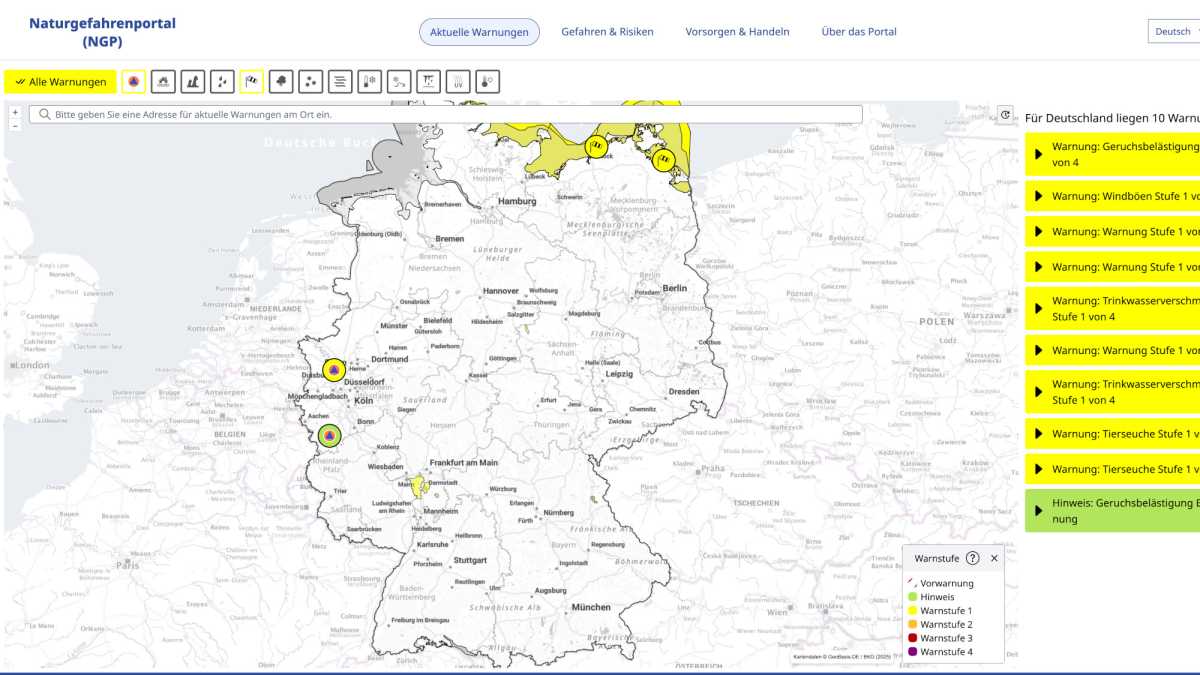Select the wind flag filter icon
This screenshot has height=675, width=1200.
250,81
